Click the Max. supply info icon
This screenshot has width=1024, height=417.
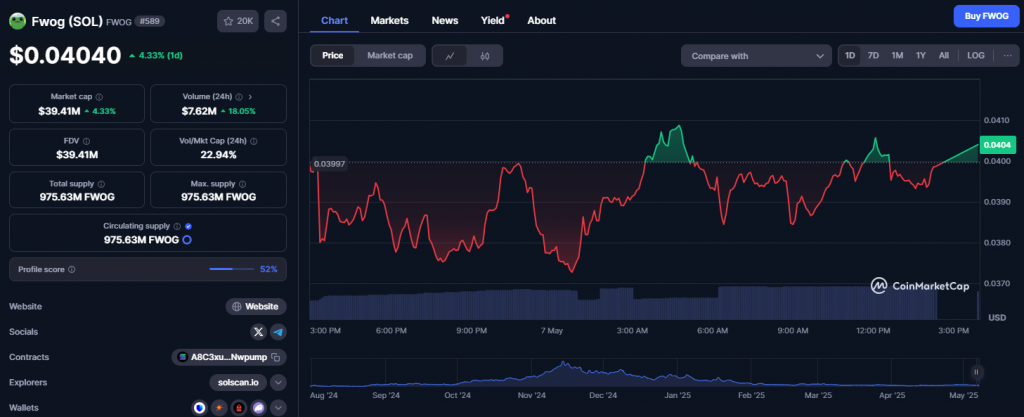(242, 184)
